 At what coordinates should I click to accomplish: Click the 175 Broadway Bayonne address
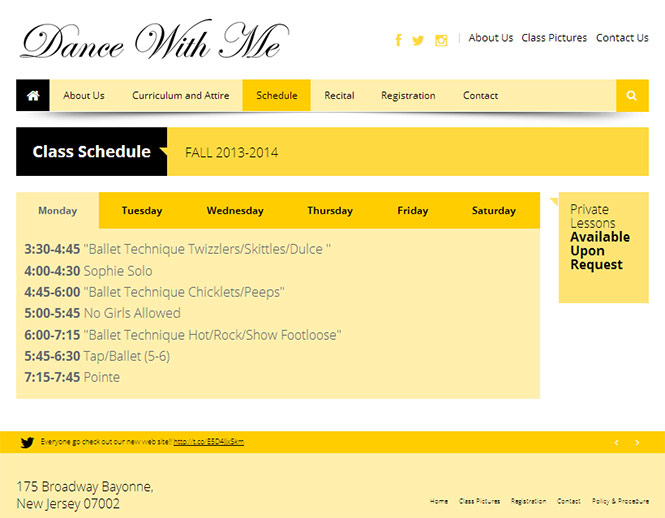tap(85, 495)
